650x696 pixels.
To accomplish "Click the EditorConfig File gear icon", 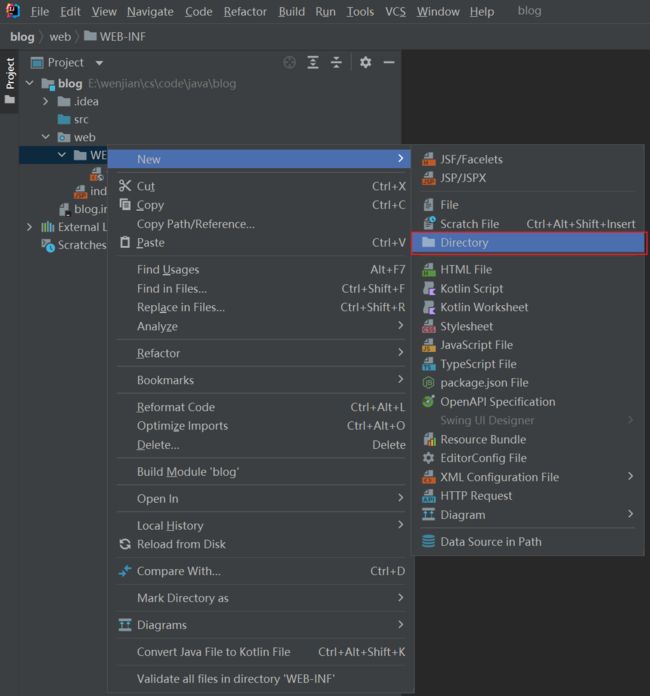I will (428, 458).
